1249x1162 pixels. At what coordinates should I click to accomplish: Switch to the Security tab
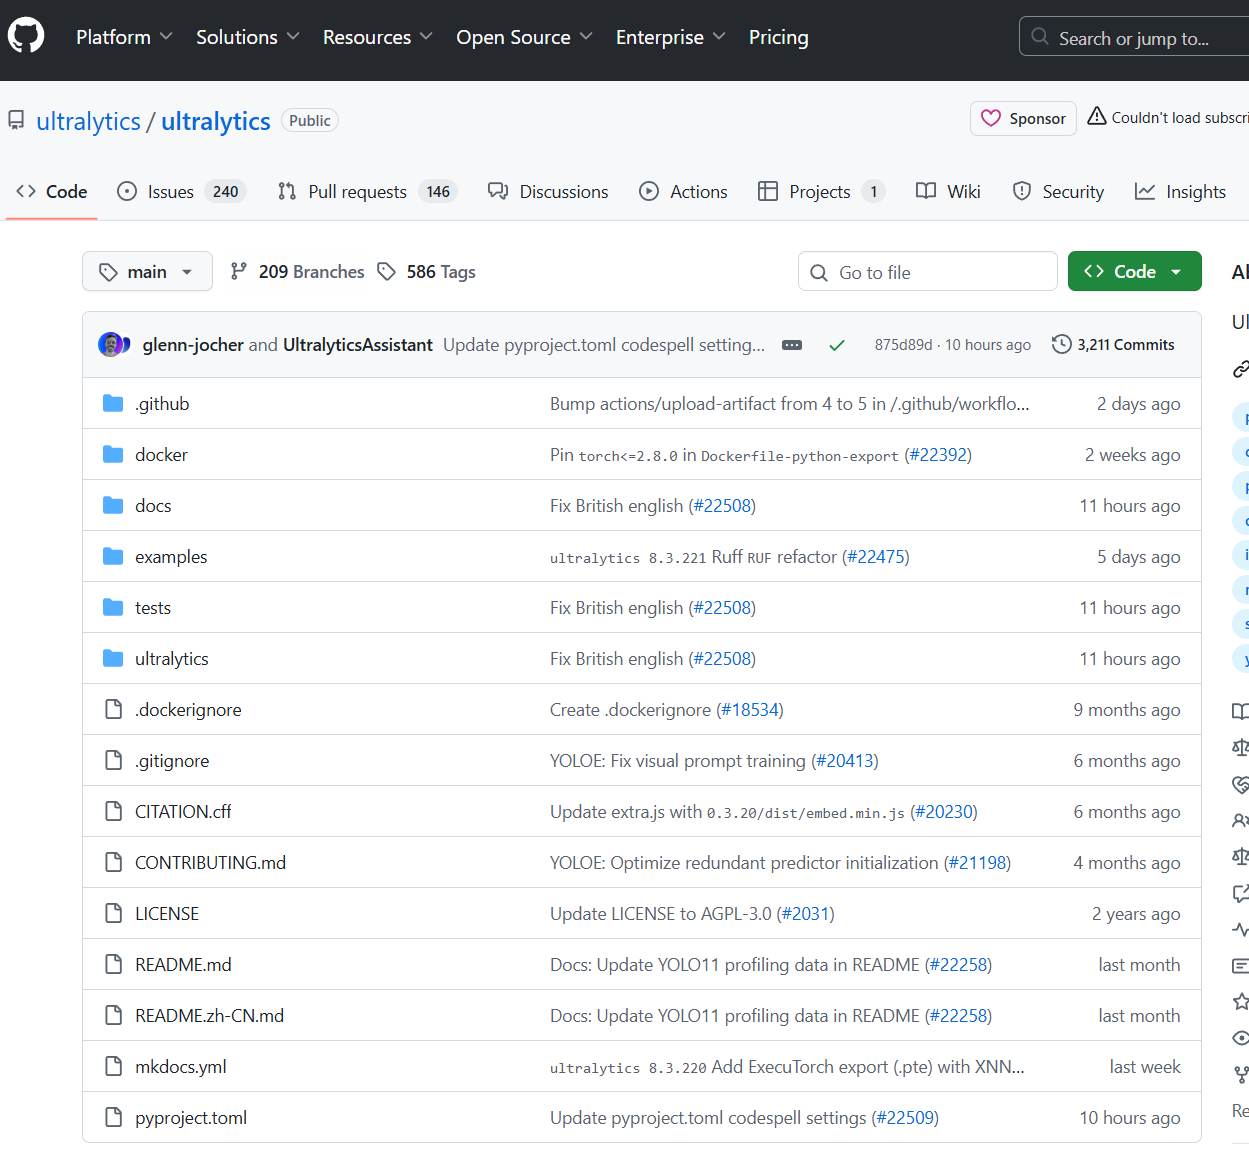1058,191
